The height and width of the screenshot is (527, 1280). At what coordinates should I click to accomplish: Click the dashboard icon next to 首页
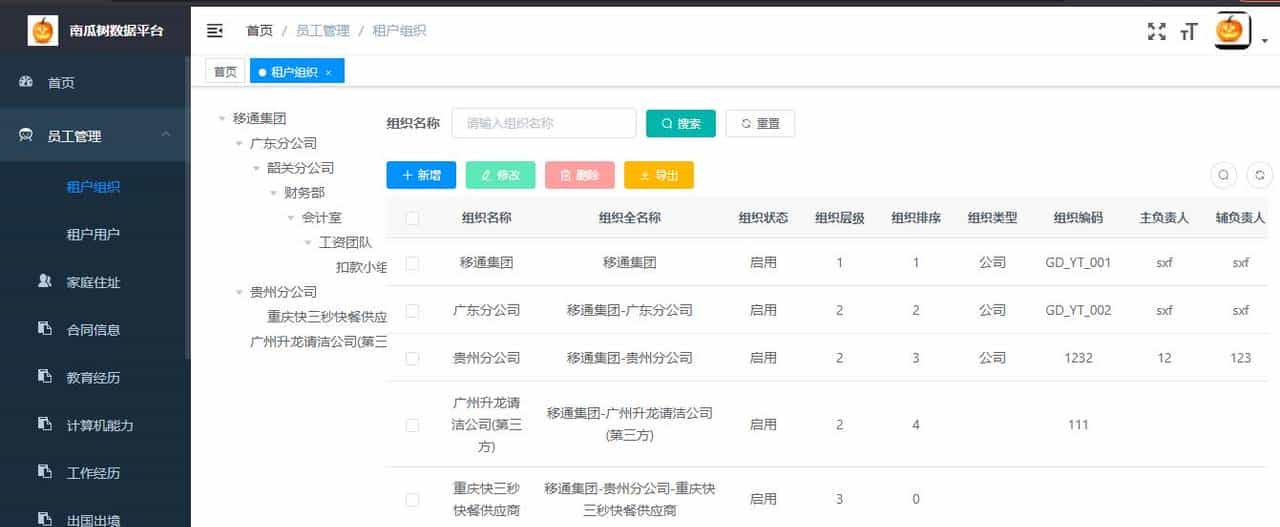[27, 82]
